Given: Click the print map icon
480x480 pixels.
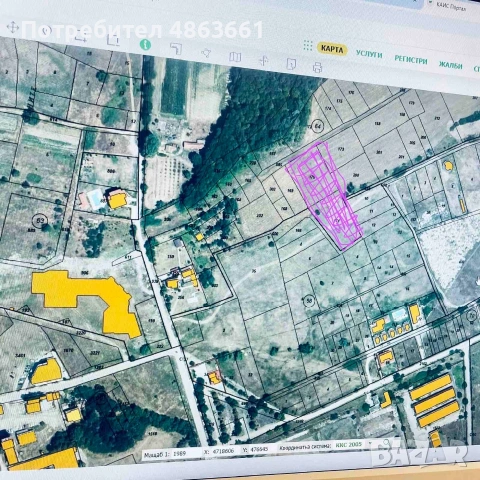Looking at the screenshot, I should (x=317, y=67).
